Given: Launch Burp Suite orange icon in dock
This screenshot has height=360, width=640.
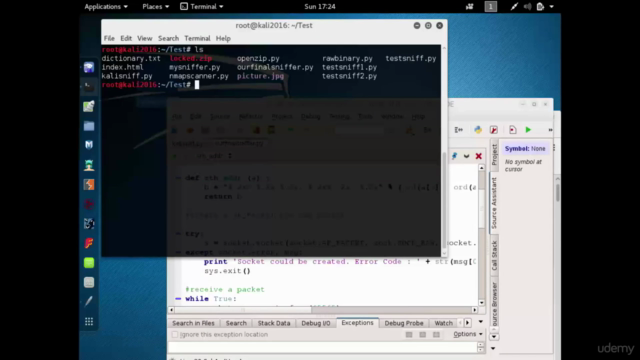Looking at the screenshot, I should [89, 184].
